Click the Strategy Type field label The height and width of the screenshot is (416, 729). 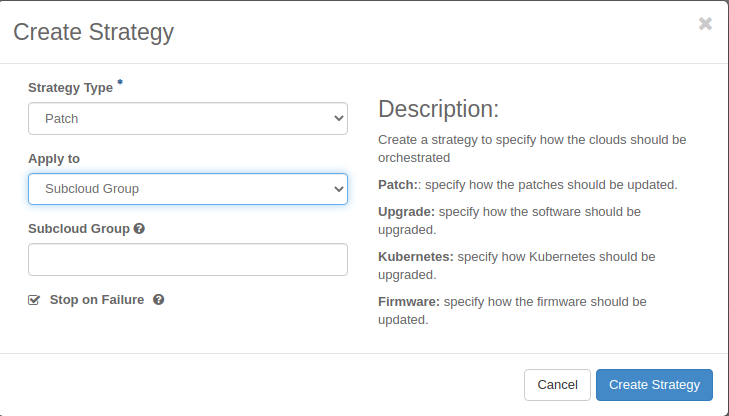pos(70,88)
